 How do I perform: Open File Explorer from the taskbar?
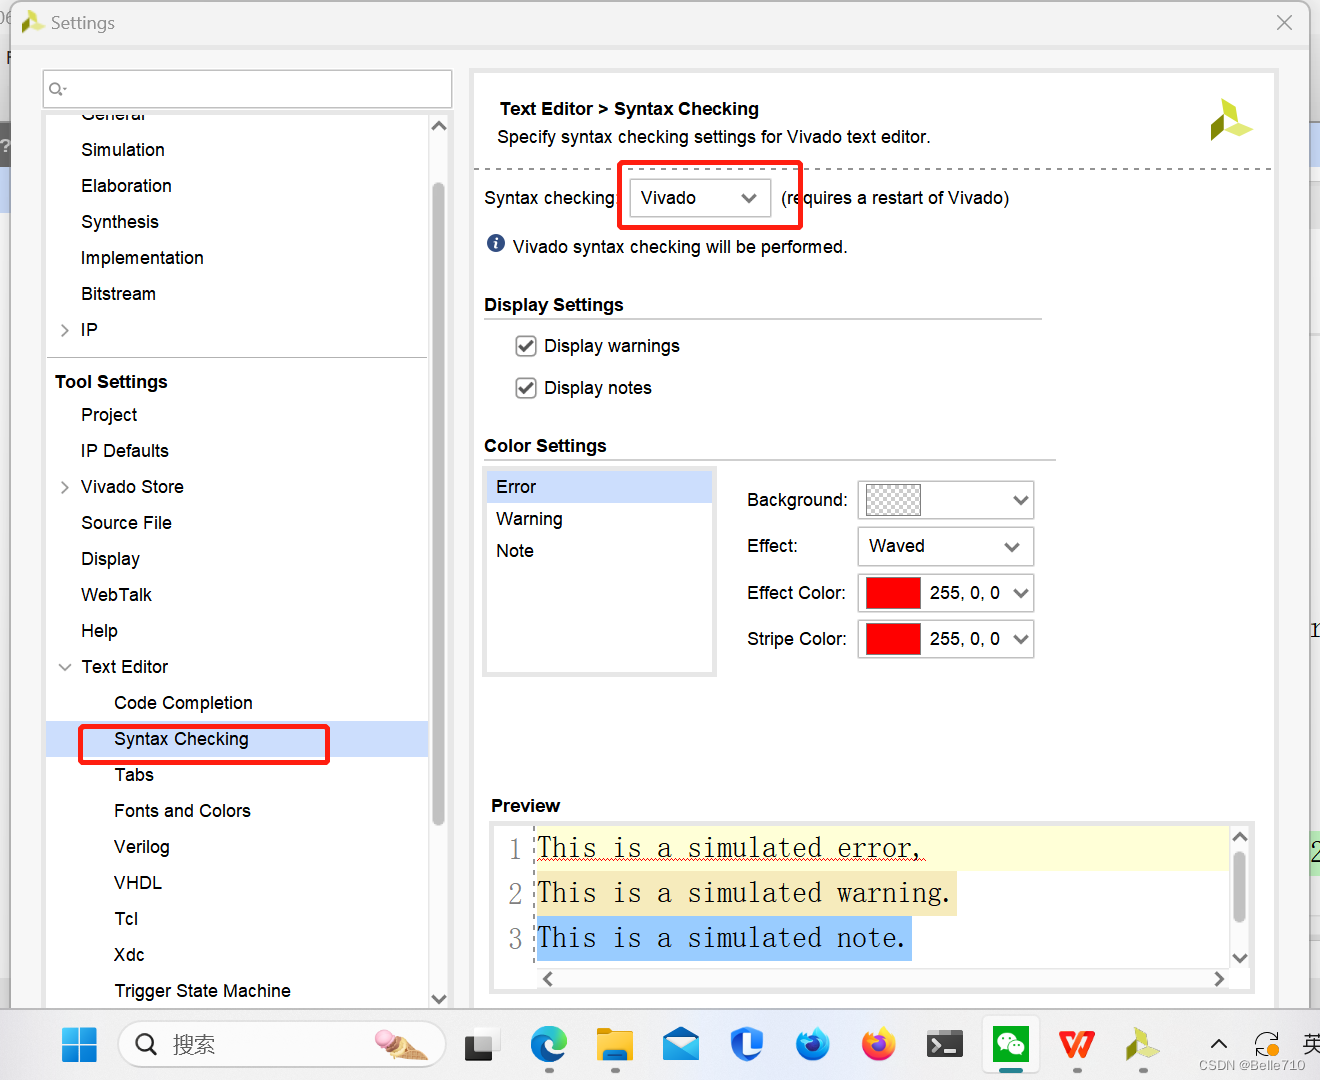pyautogui.click(x=615, y=1045)
